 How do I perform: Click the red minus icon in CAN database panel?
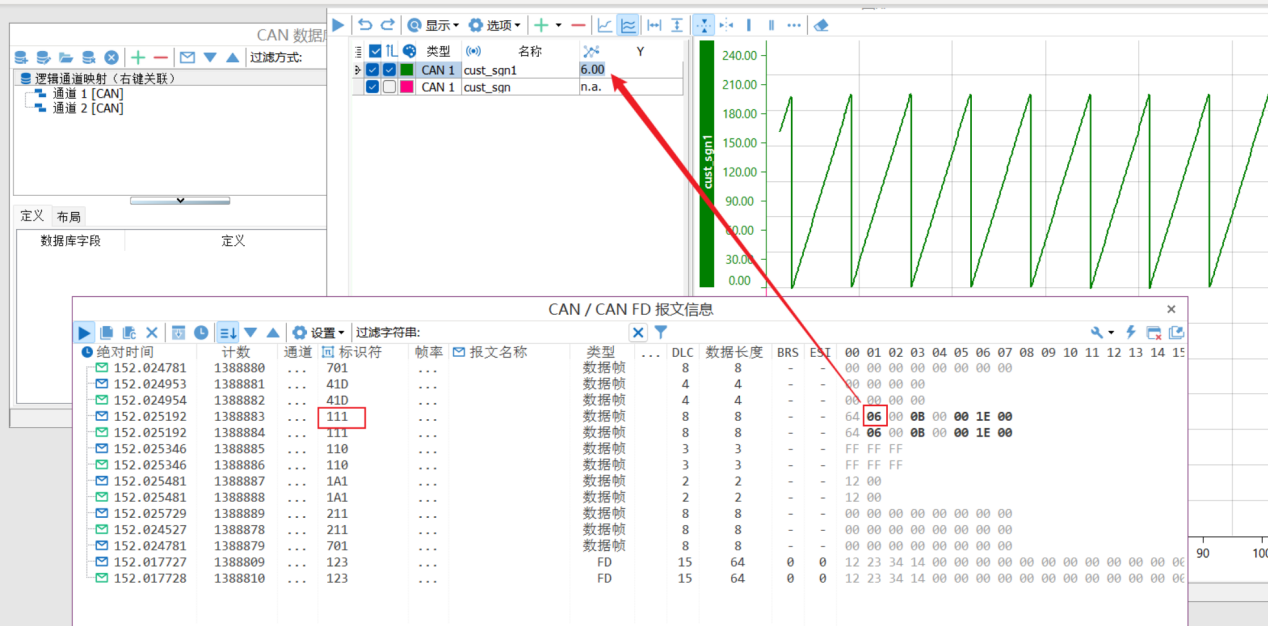coord(160,57)
